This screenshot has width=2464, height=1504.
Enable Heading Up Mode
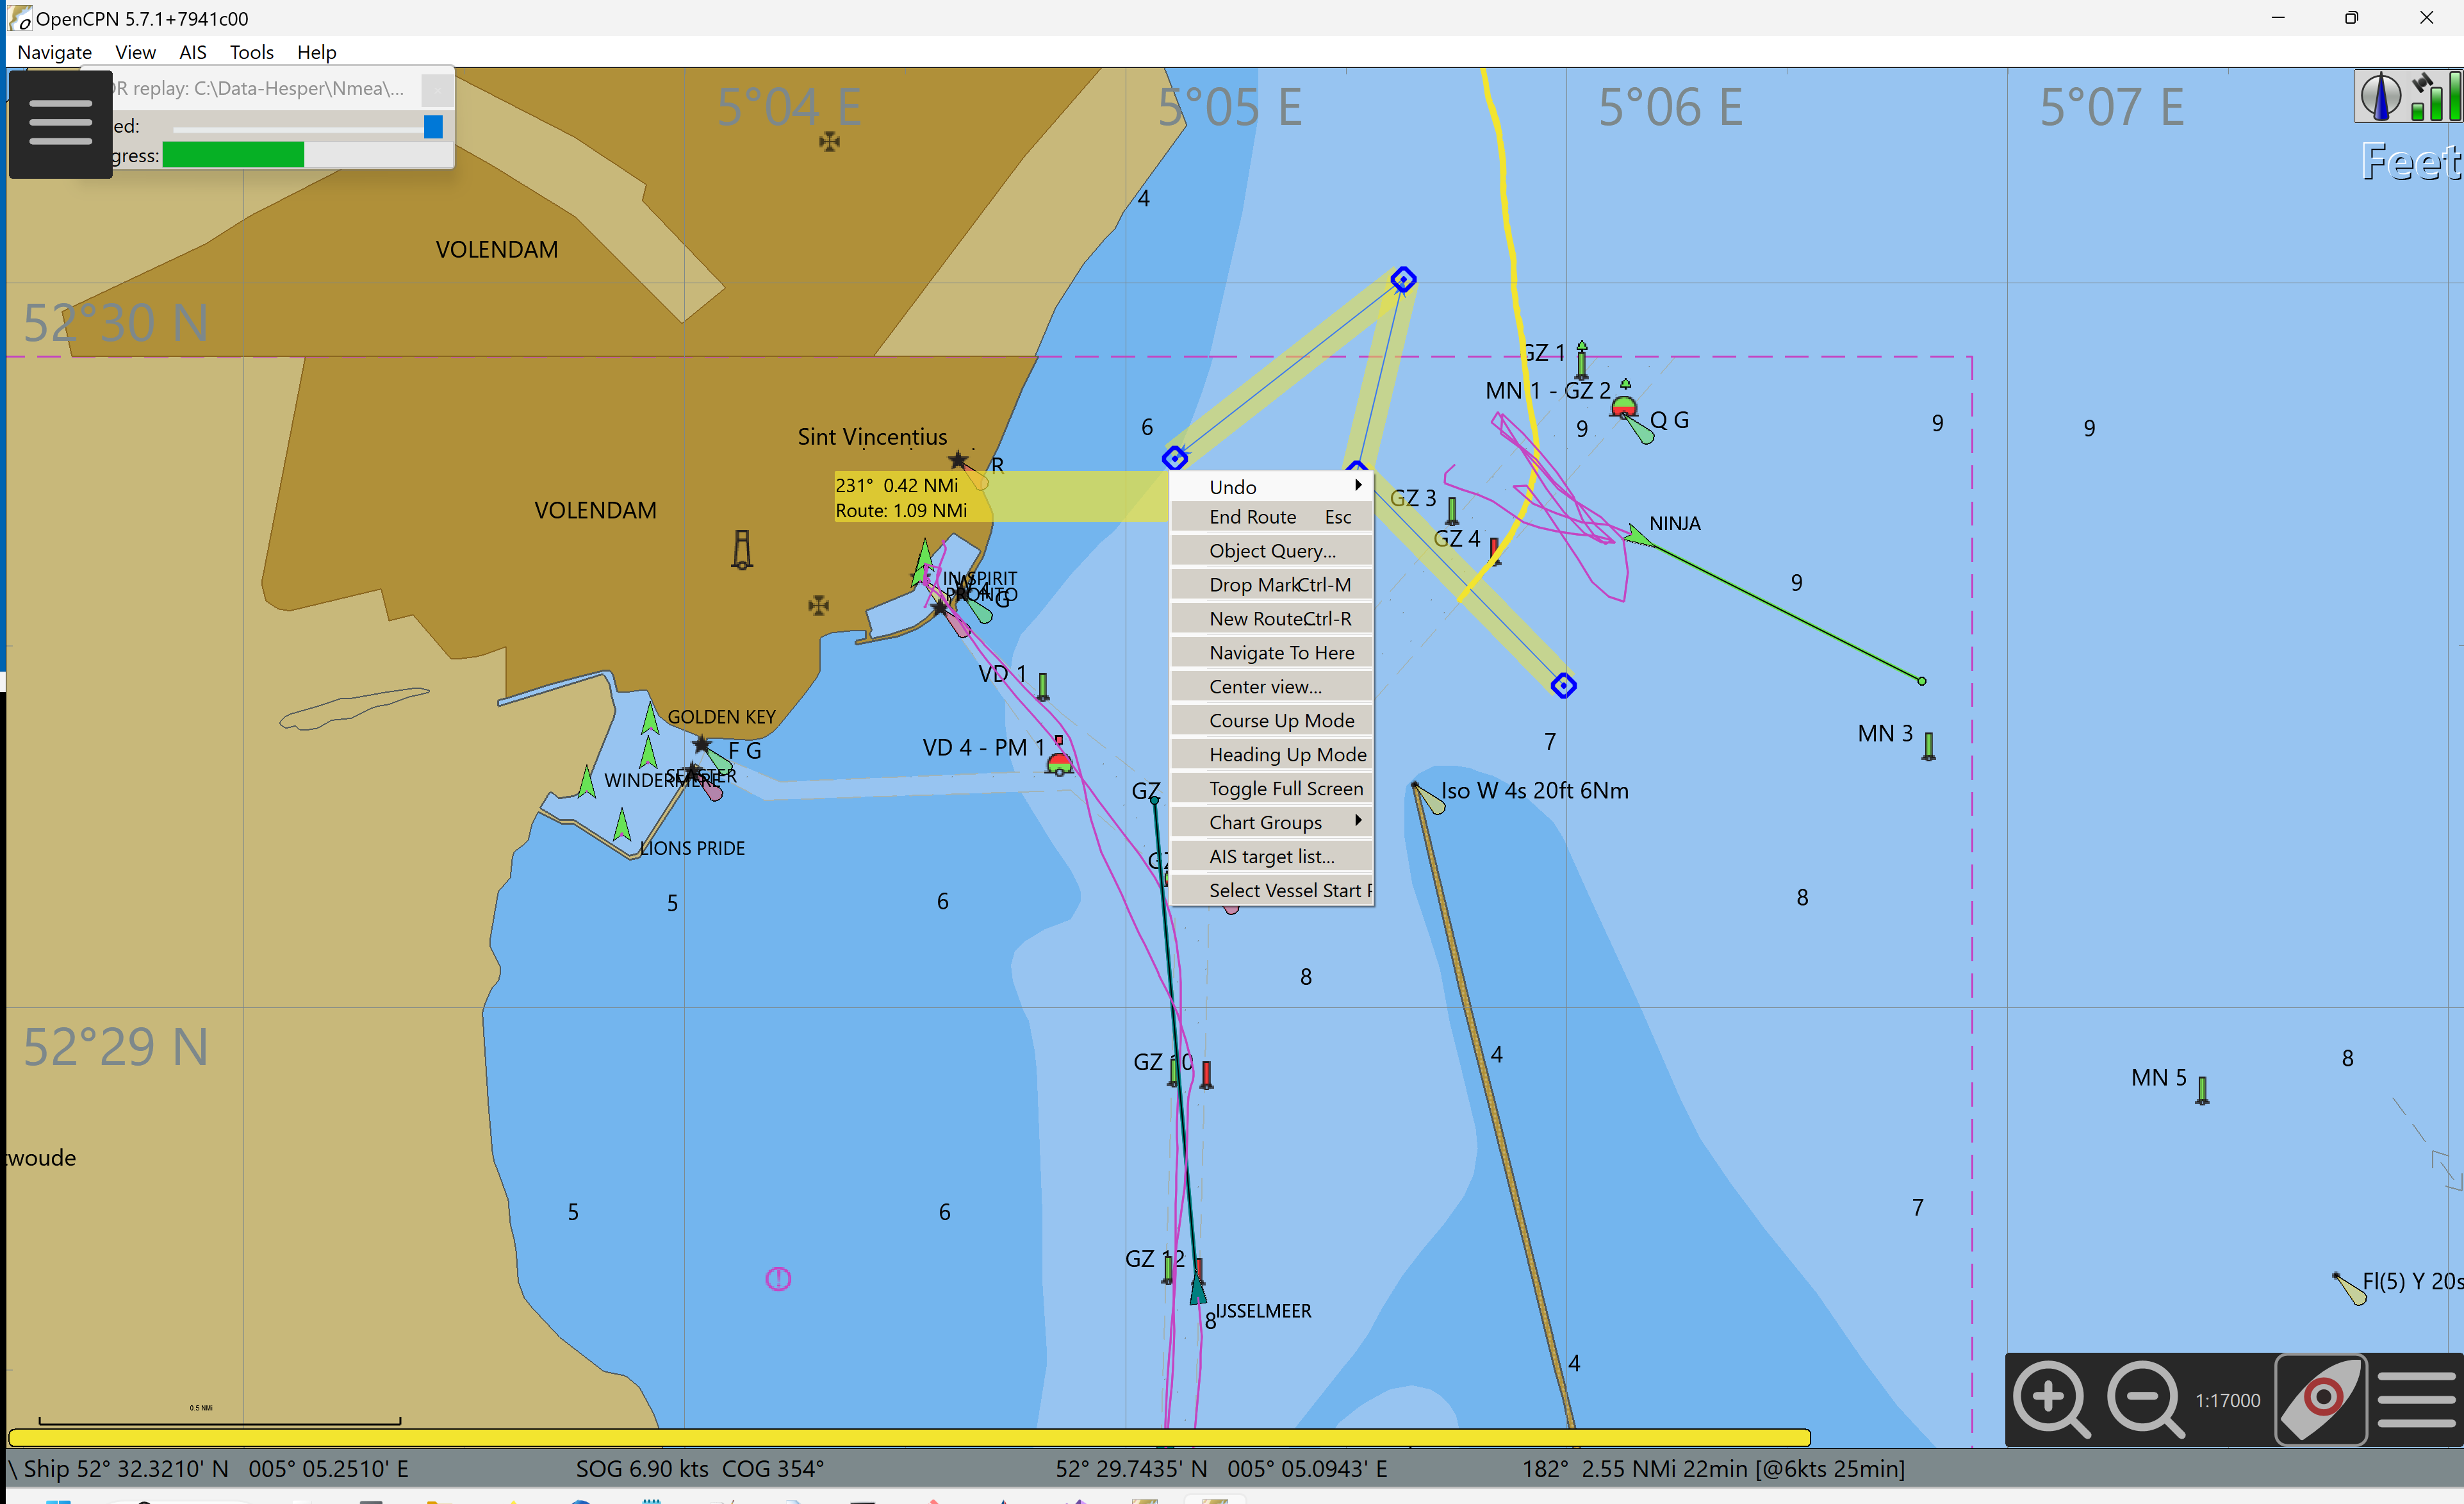pos(1271,754)
